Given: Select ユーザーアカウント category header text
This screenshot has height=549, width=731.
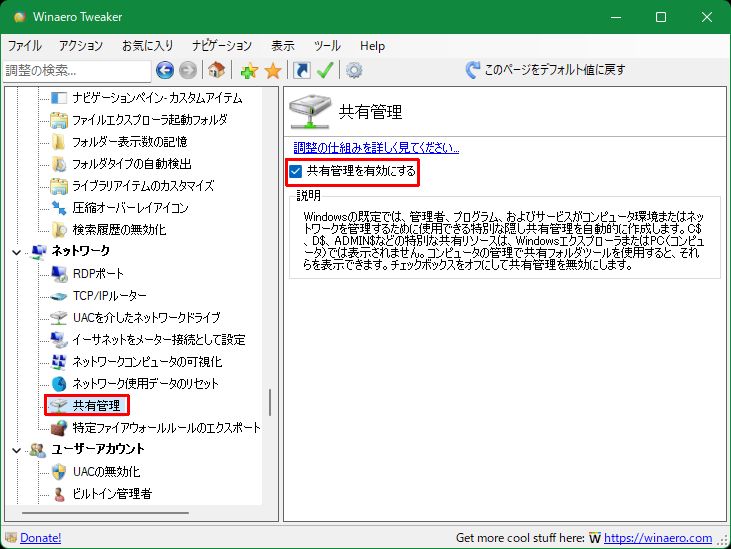Looking at the screenshot, I should tap(98, 449).
